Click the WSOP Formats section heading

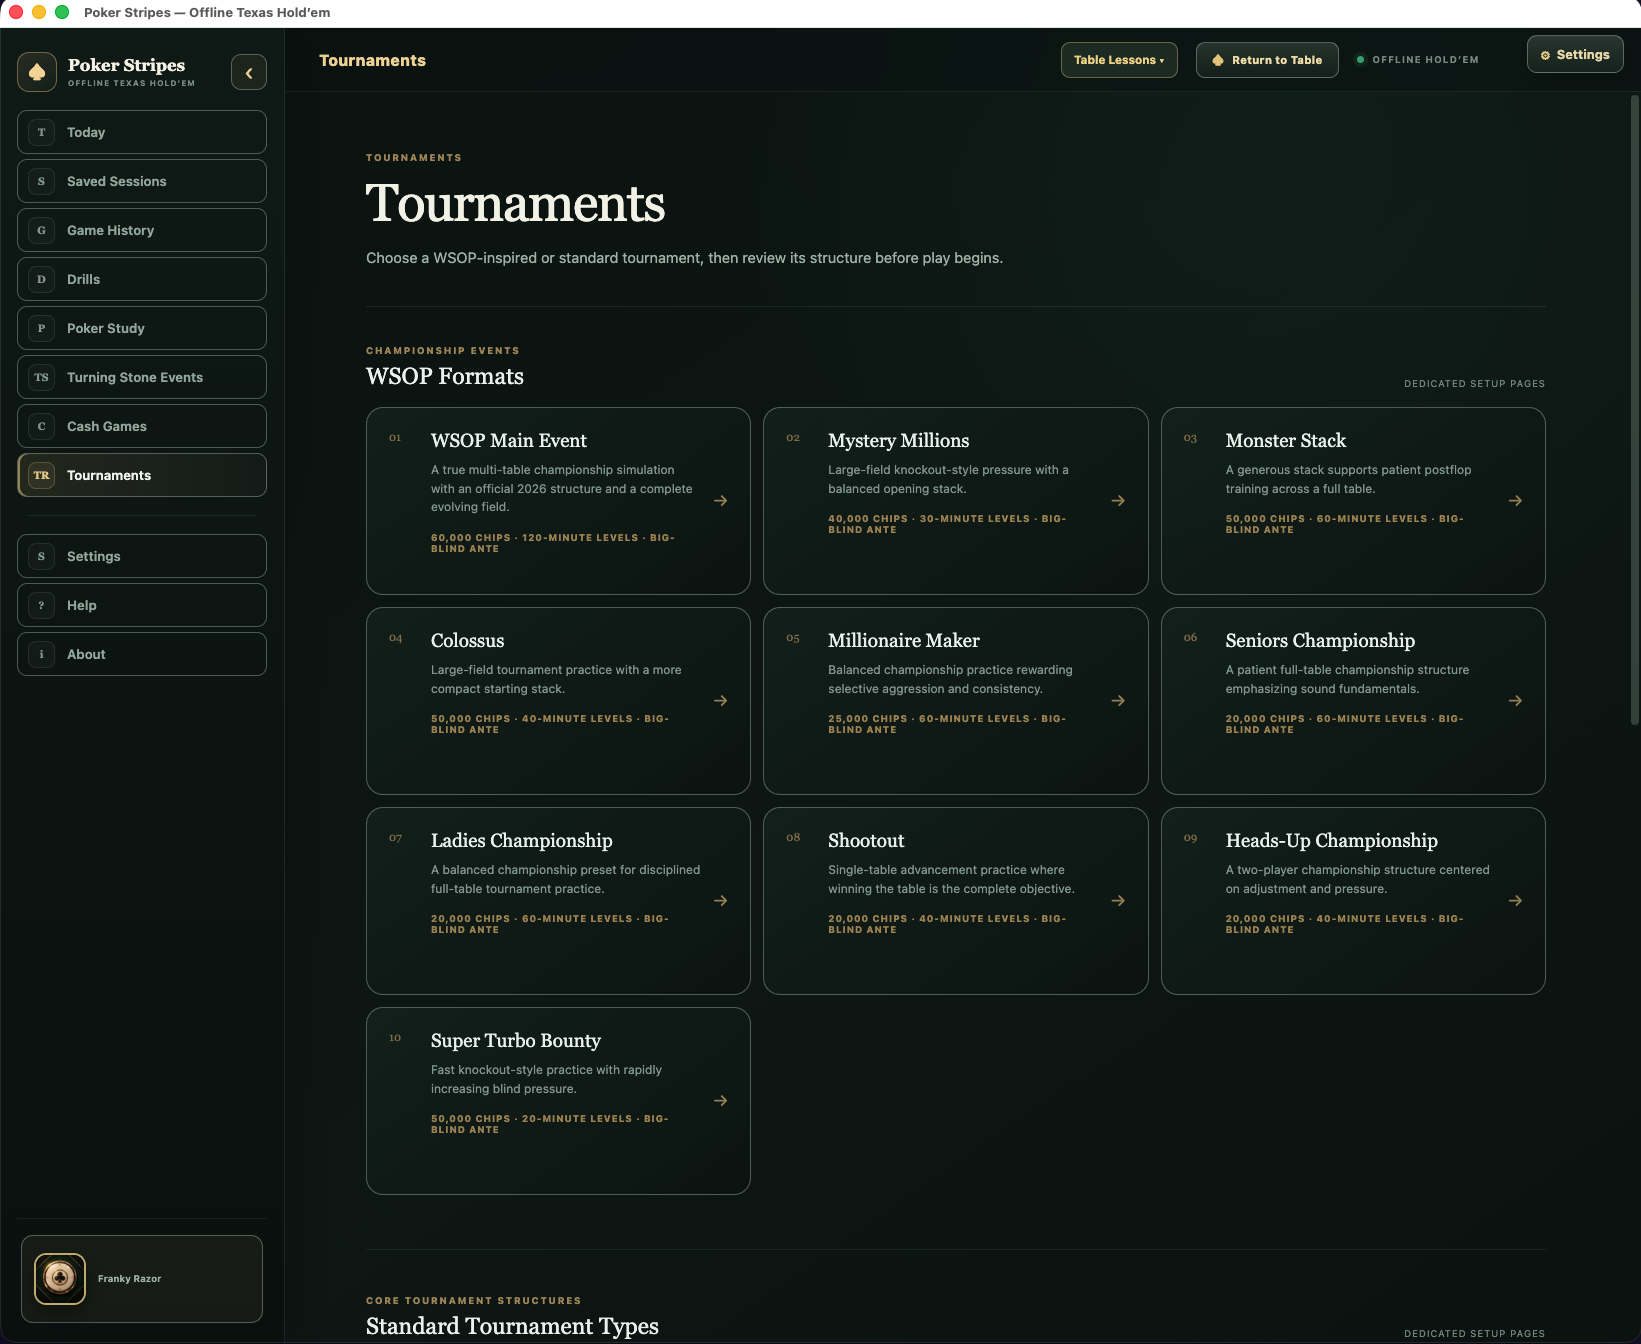[x=445, y=376]
